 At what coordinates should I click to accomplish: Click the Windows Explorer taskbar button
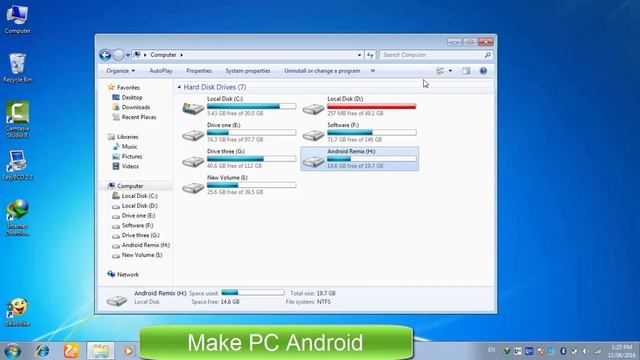tap(100, 351)
